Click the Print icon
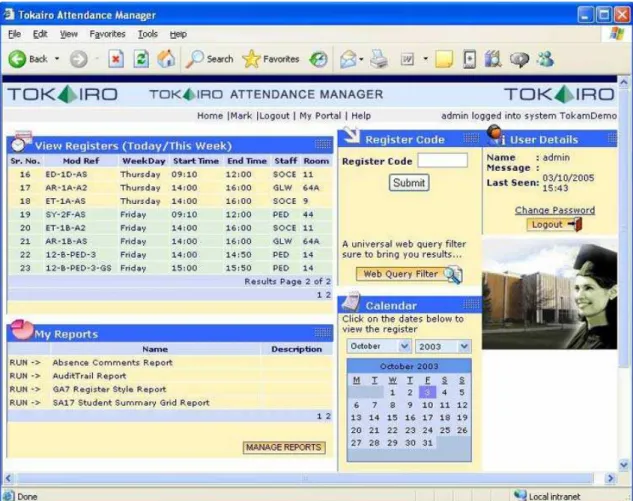The height and width of the screenshot is (501, 633). [x=379, y=59]
